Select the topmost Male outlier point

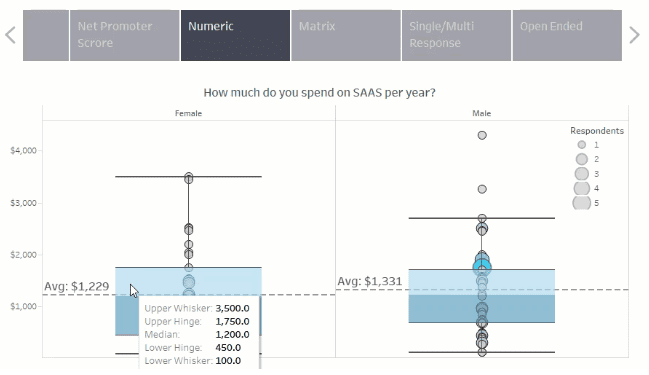(482, 135)
